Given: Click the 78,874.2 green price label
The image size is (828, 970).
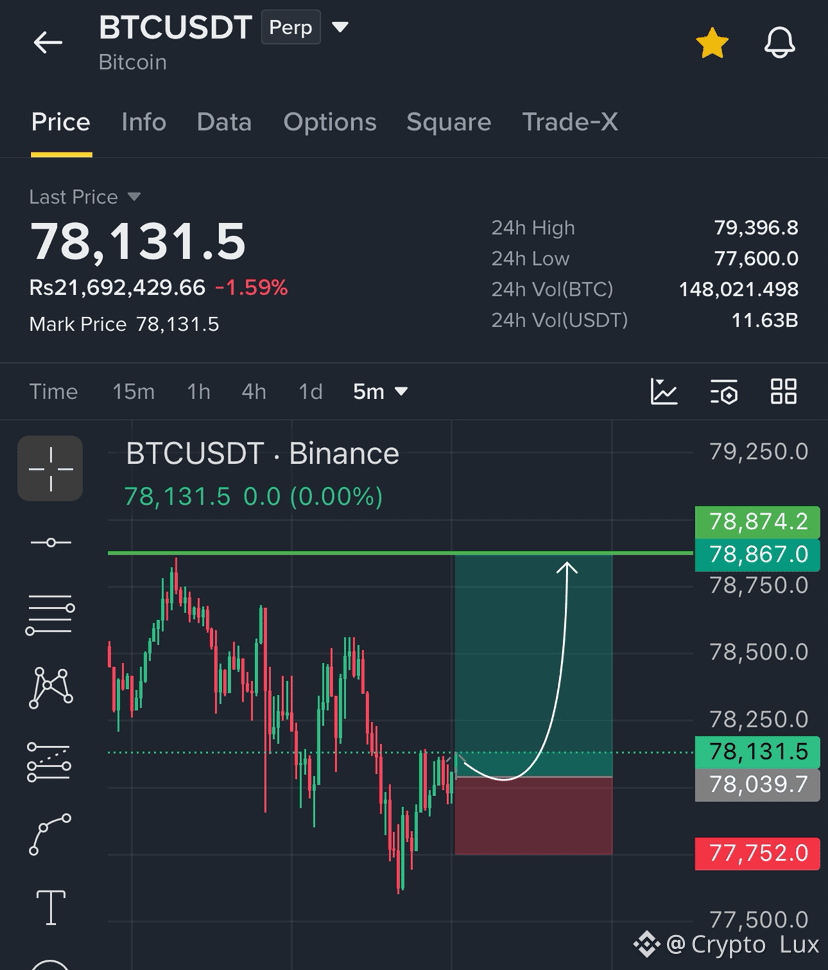Looking at the screenshot, I should tap(757, 521).
